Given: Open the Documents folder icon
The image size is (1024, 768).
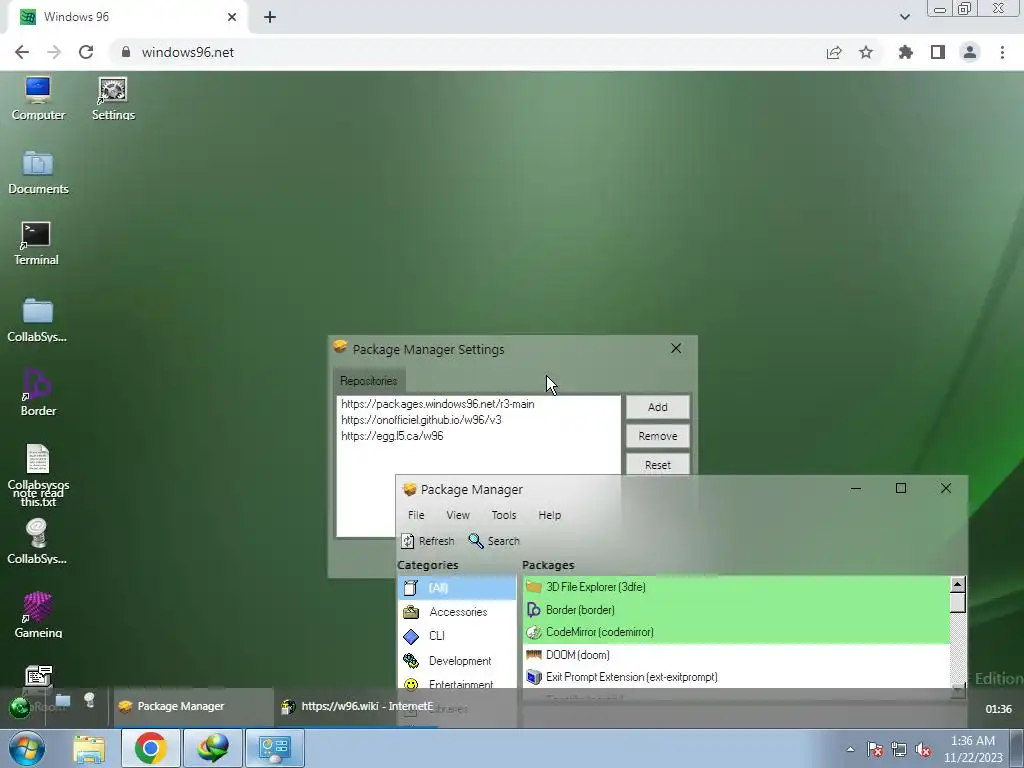Looking at the screenshot, I should [38, 172].
